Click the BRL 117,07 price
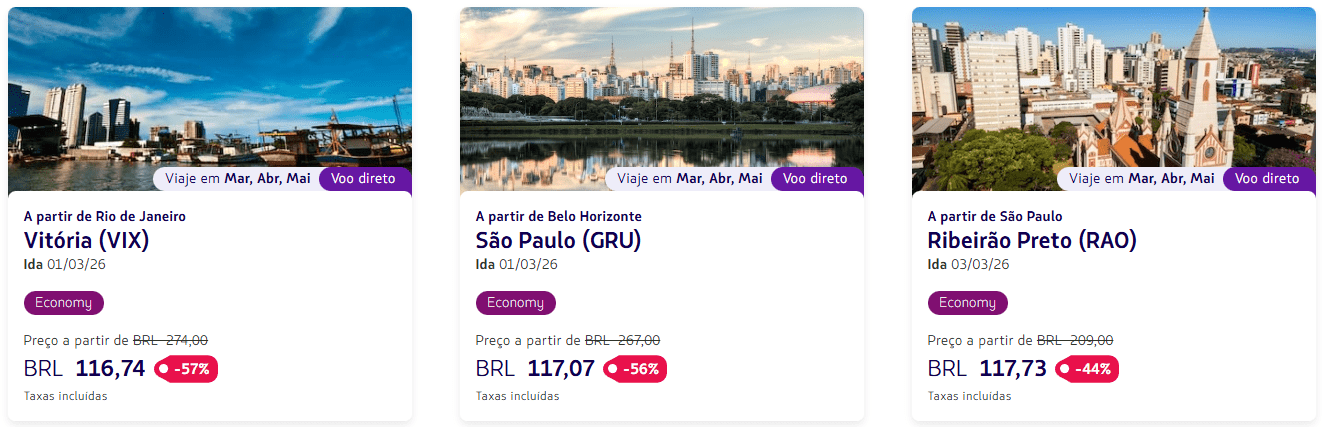 [x=536, y=369]
